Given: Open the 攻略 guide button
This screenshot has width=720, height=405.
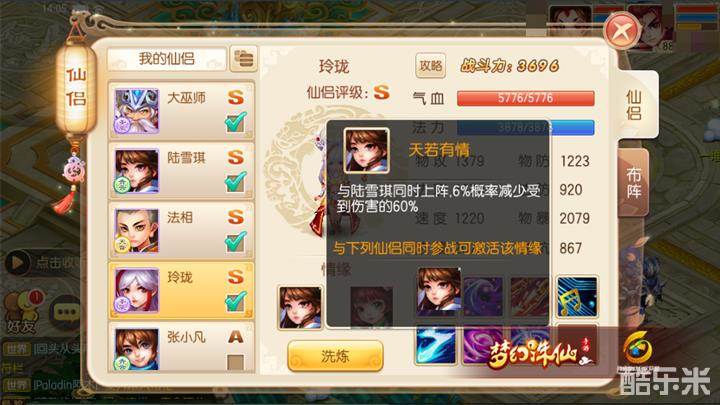Looking at the screenshot, I should pos(431,66).
